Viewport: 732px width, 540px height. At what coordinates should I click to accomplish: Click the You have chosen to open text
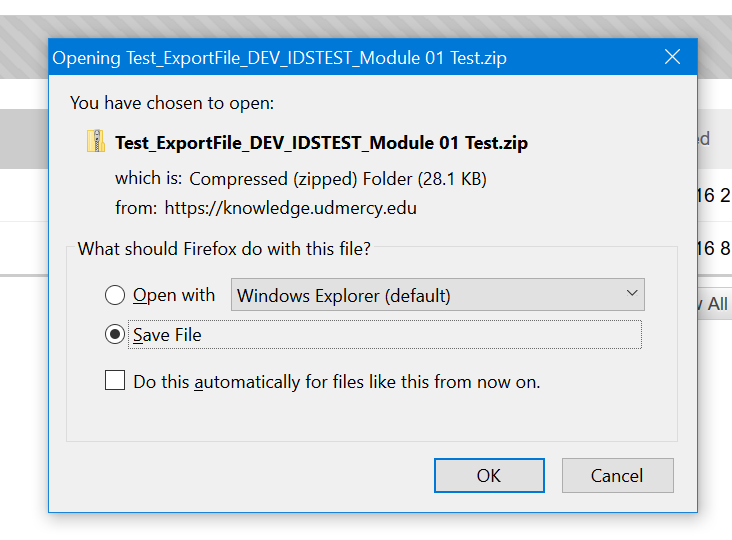coord(172,103)
